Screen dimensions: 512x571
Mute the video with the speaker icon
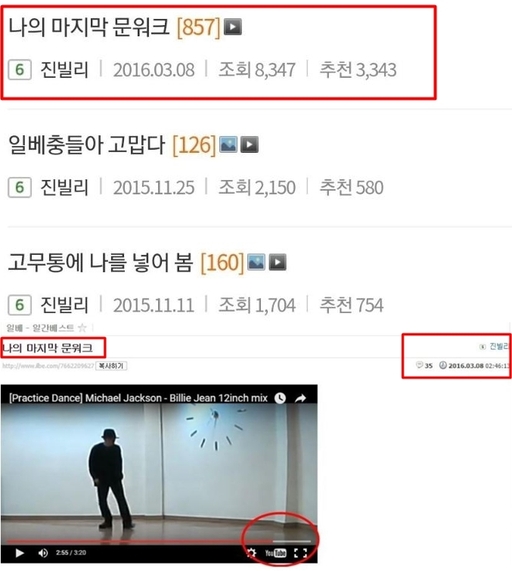pyautogui.click(x=43, y=553)
